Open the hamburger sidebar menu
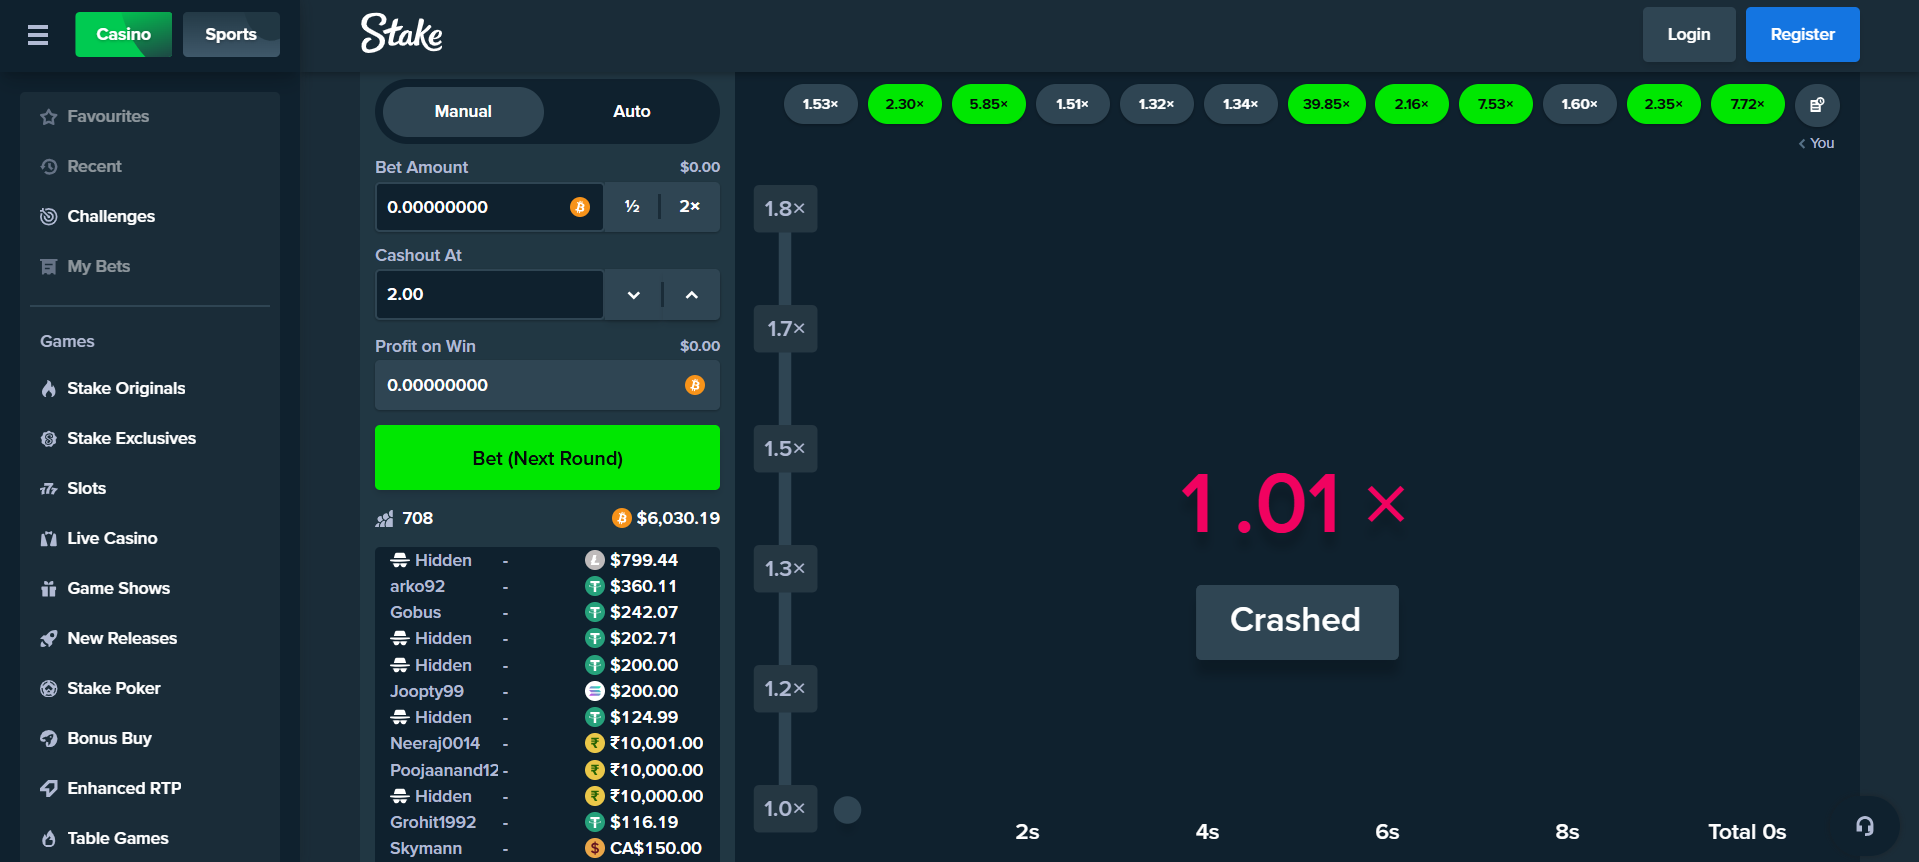Image resolution: width=1919 pixels, height=862 pixels. pyautogui.click(x=38, y=35)
